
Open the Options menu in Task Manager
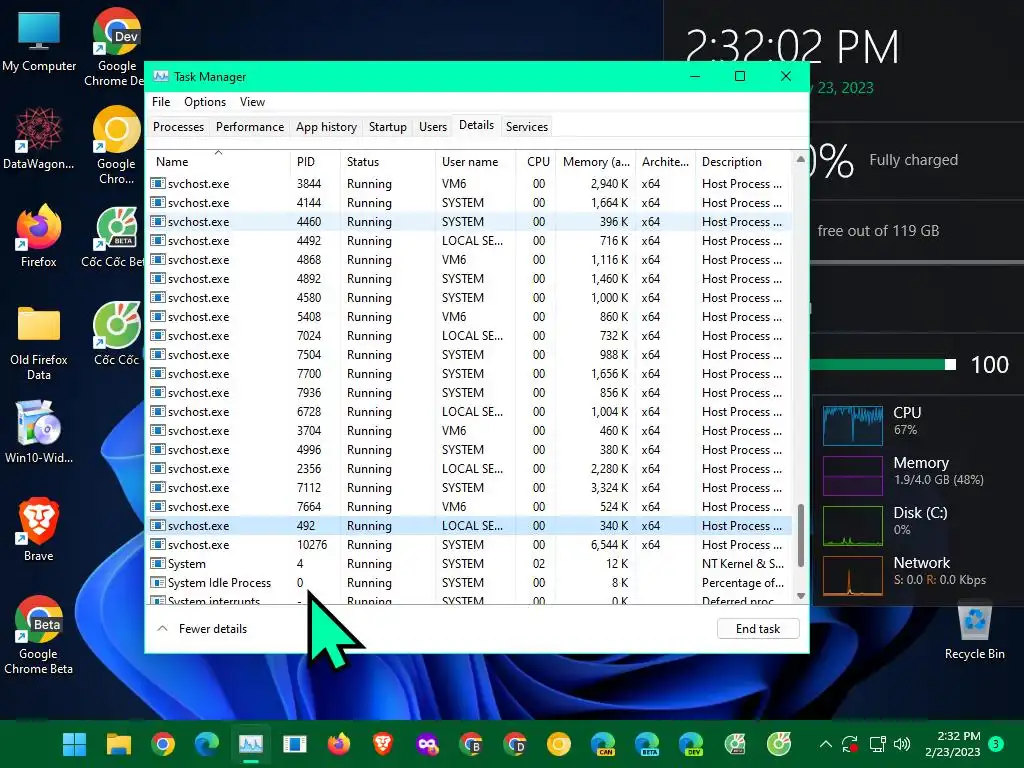[205, 102]
